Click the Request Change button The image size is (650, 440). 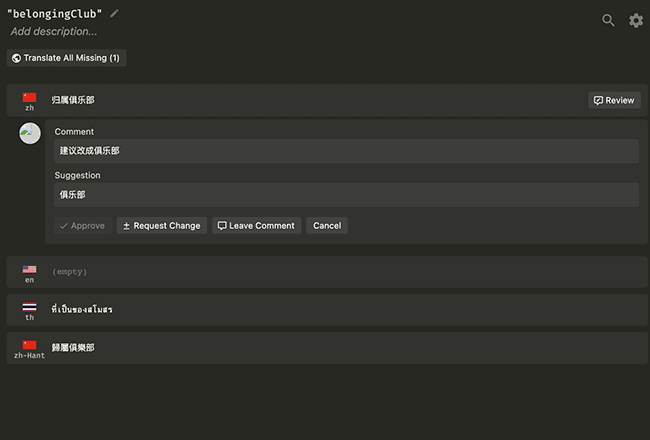pos(161,226)
